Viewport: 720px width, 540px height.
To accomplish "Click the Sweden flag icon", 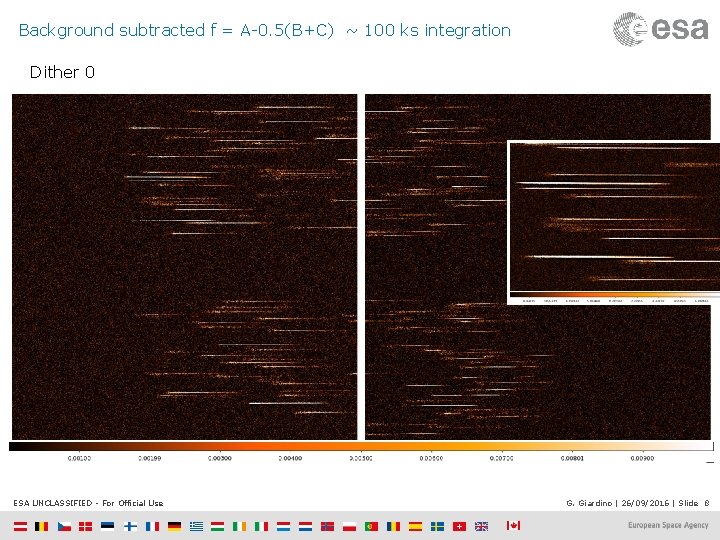I will pos(438,526).
